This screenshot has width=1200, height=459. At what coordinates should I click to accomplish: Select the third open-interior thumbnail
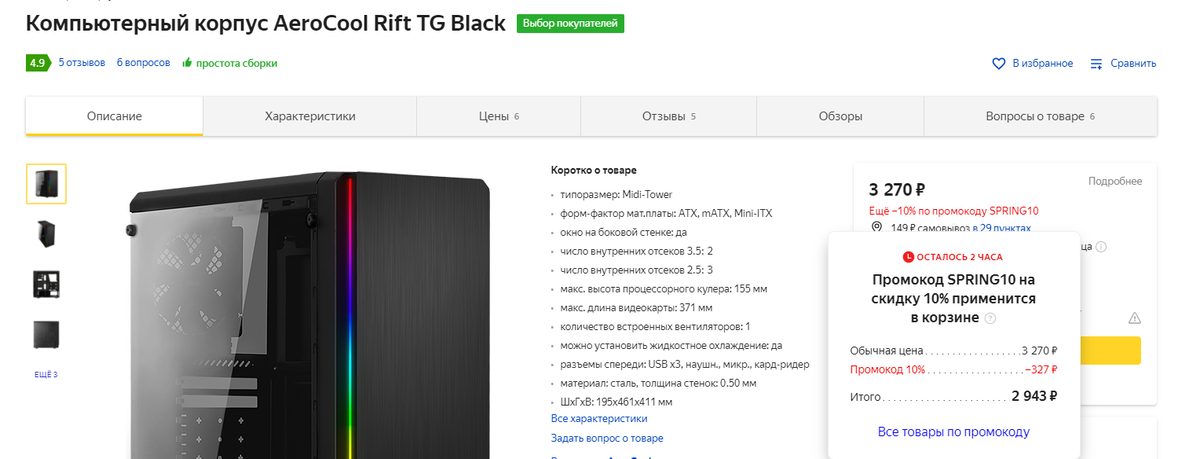click(x=46, y=284)
